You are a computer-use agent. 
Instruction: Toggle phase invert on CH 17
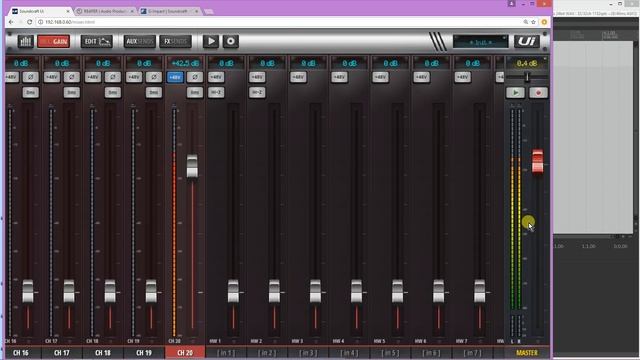(x=71, y=77)
